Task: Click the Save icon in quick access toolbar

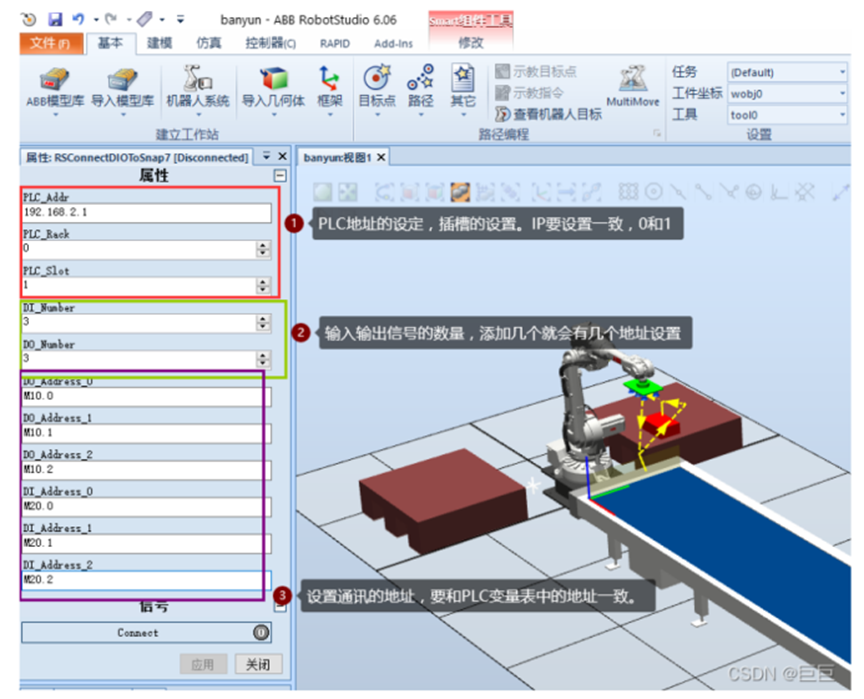Action: point(55,19)
